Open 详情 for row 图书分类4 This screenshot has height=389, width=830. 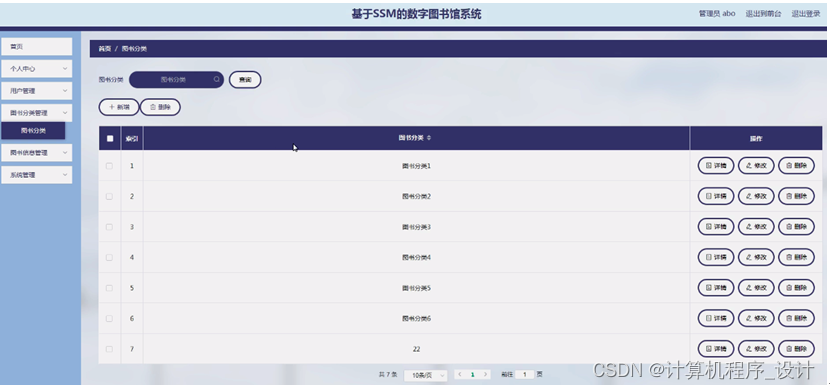point(716,257)
